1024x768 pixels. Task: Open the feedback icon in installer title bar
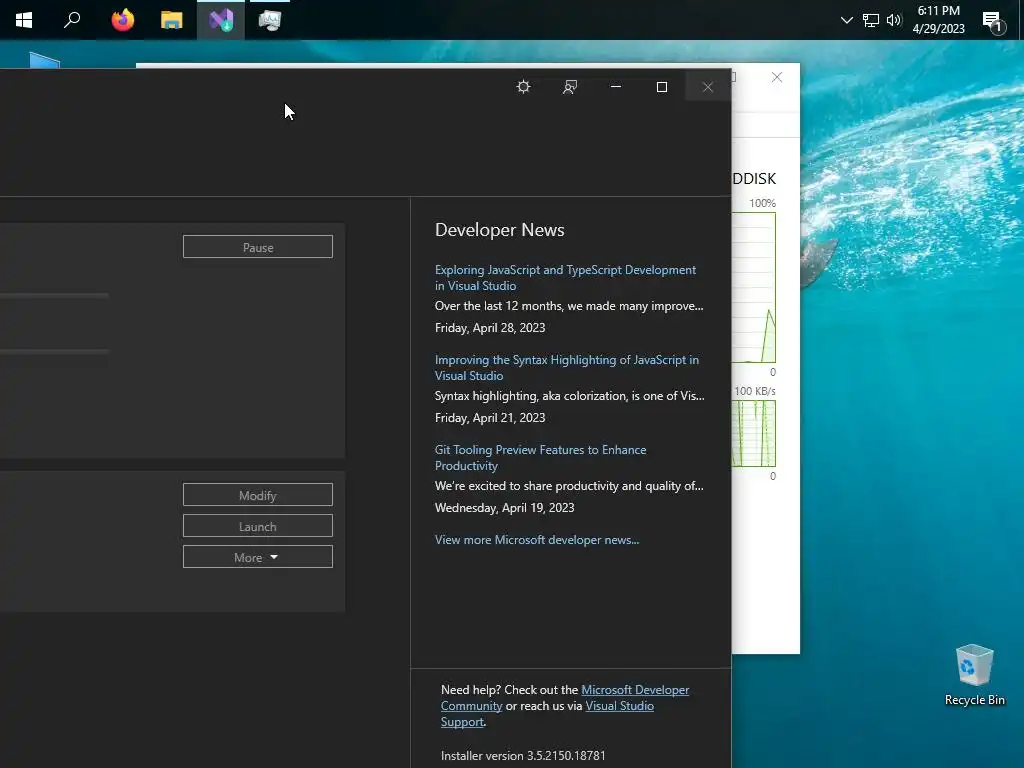tap(569, 87)
